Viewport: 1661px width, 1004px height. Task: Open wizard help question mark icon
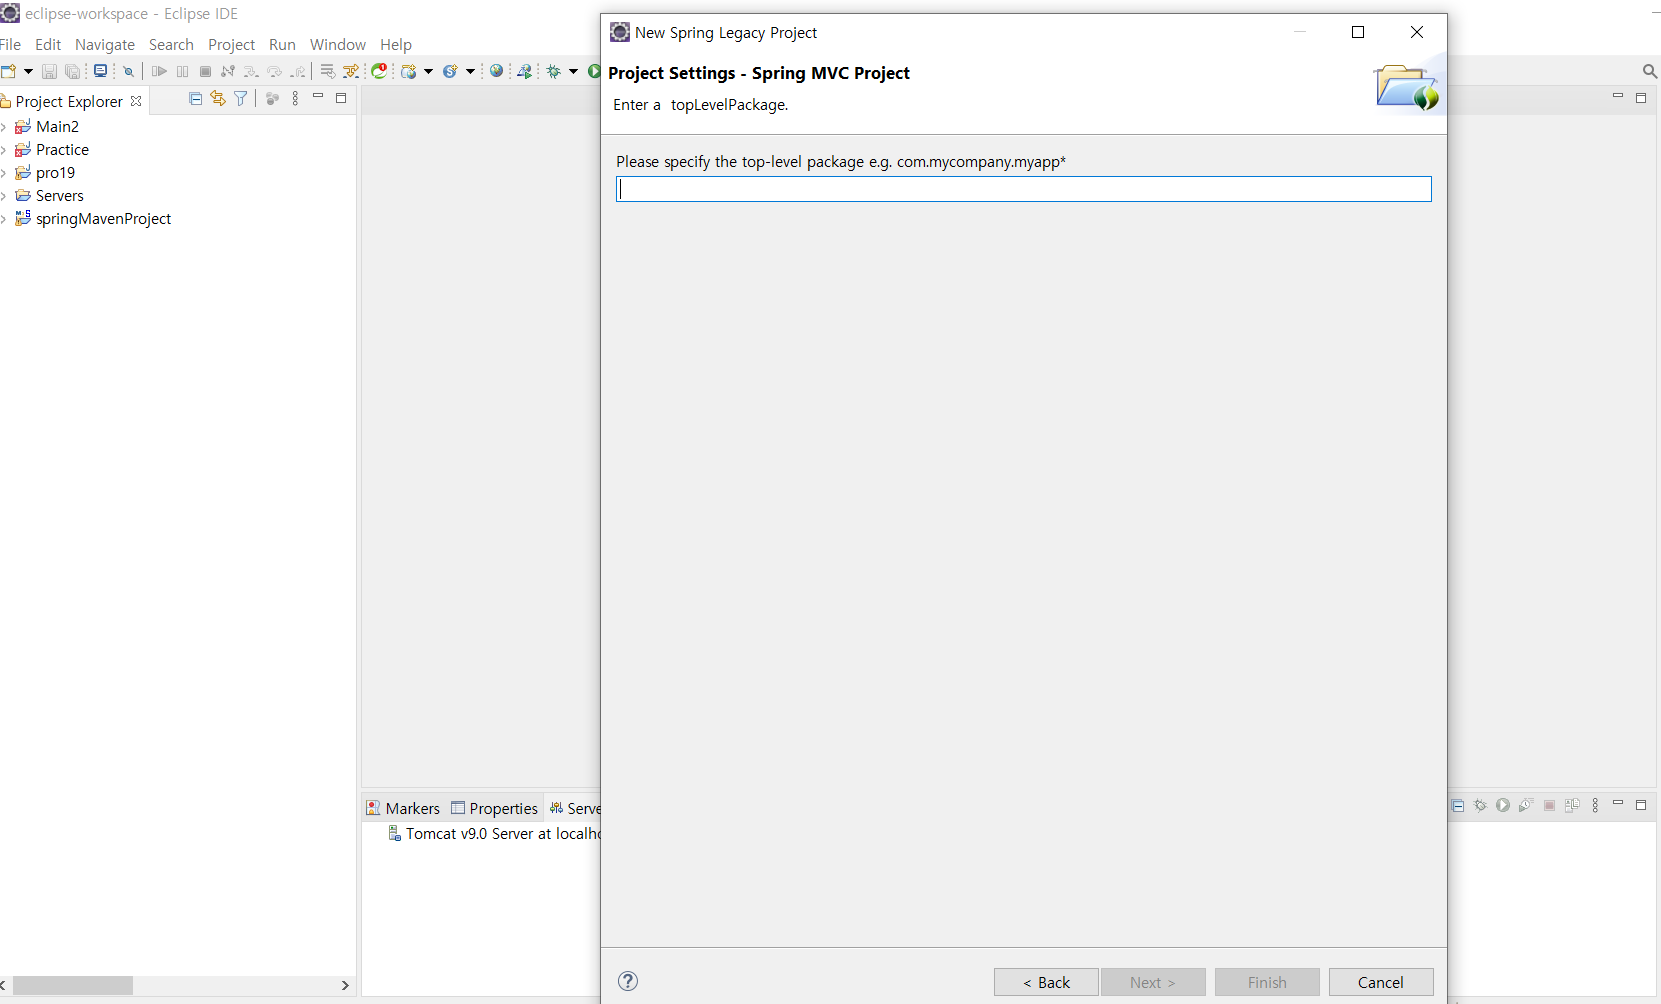point(628,981)
